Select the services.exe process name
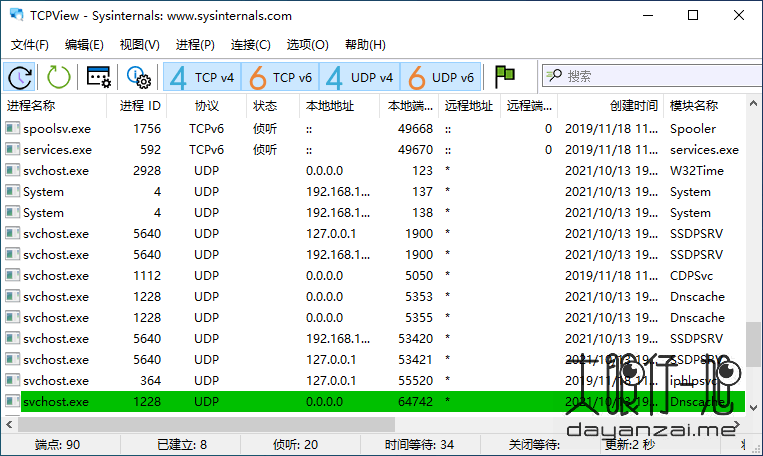Viewport: 763px width, 456px height. tap(57, 150)
